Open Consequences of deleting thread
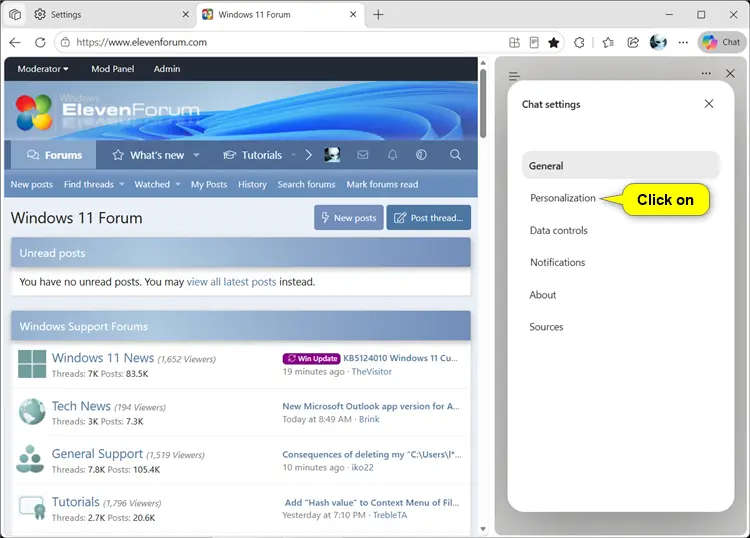 pos(372,454)
